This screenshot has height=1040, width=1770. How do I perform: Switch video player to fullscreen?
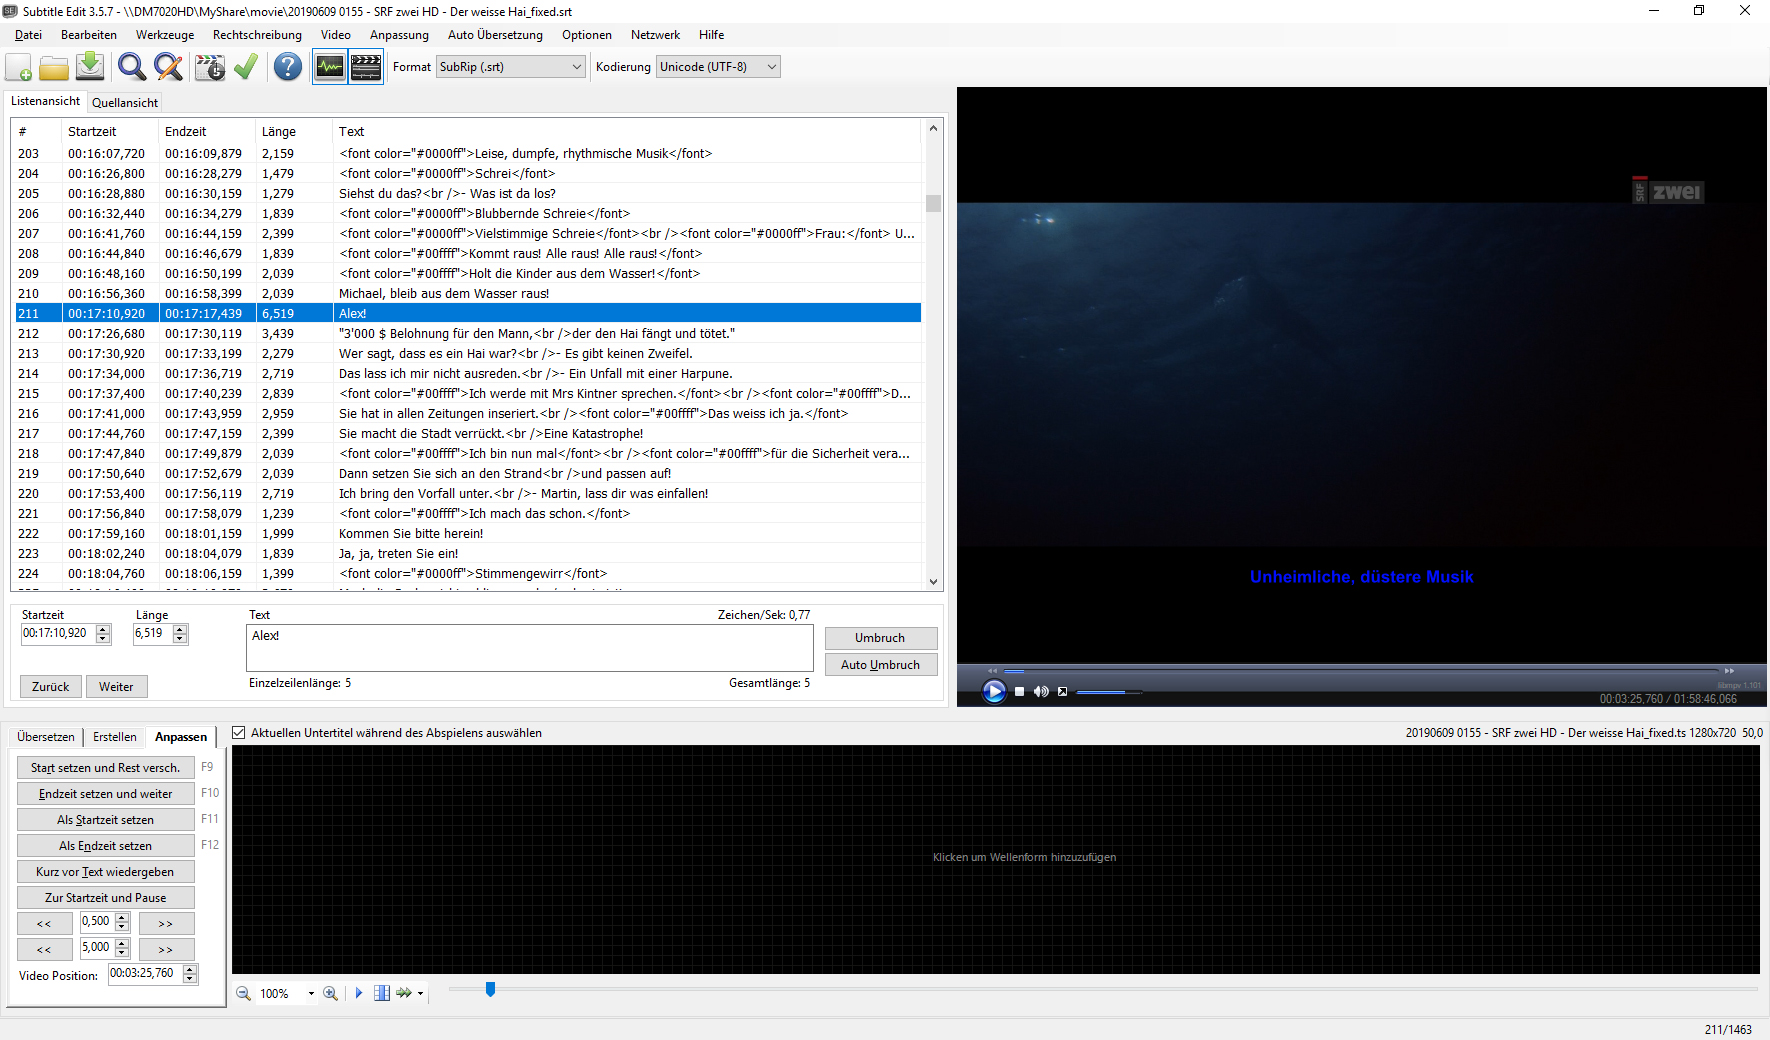[x=1062, y=691]
